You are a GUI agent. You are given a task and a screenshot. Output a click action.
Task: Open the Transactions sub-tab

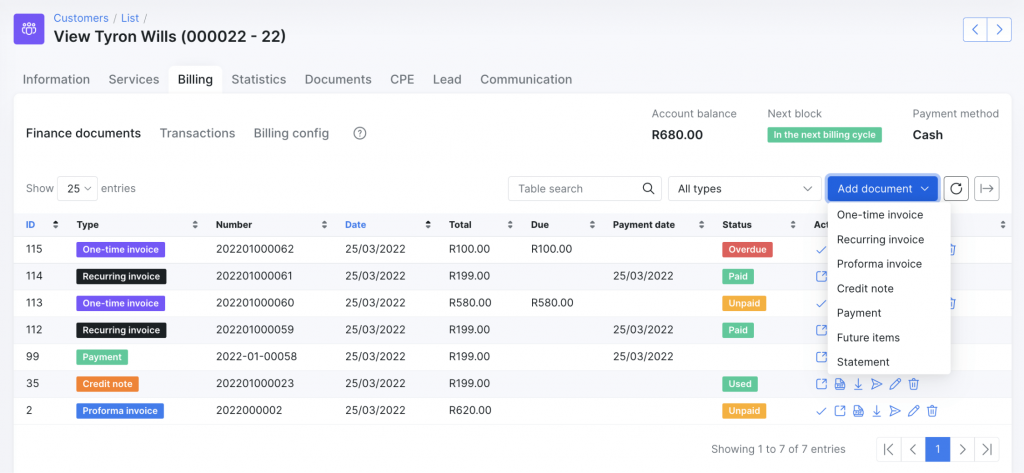(197, 133)
